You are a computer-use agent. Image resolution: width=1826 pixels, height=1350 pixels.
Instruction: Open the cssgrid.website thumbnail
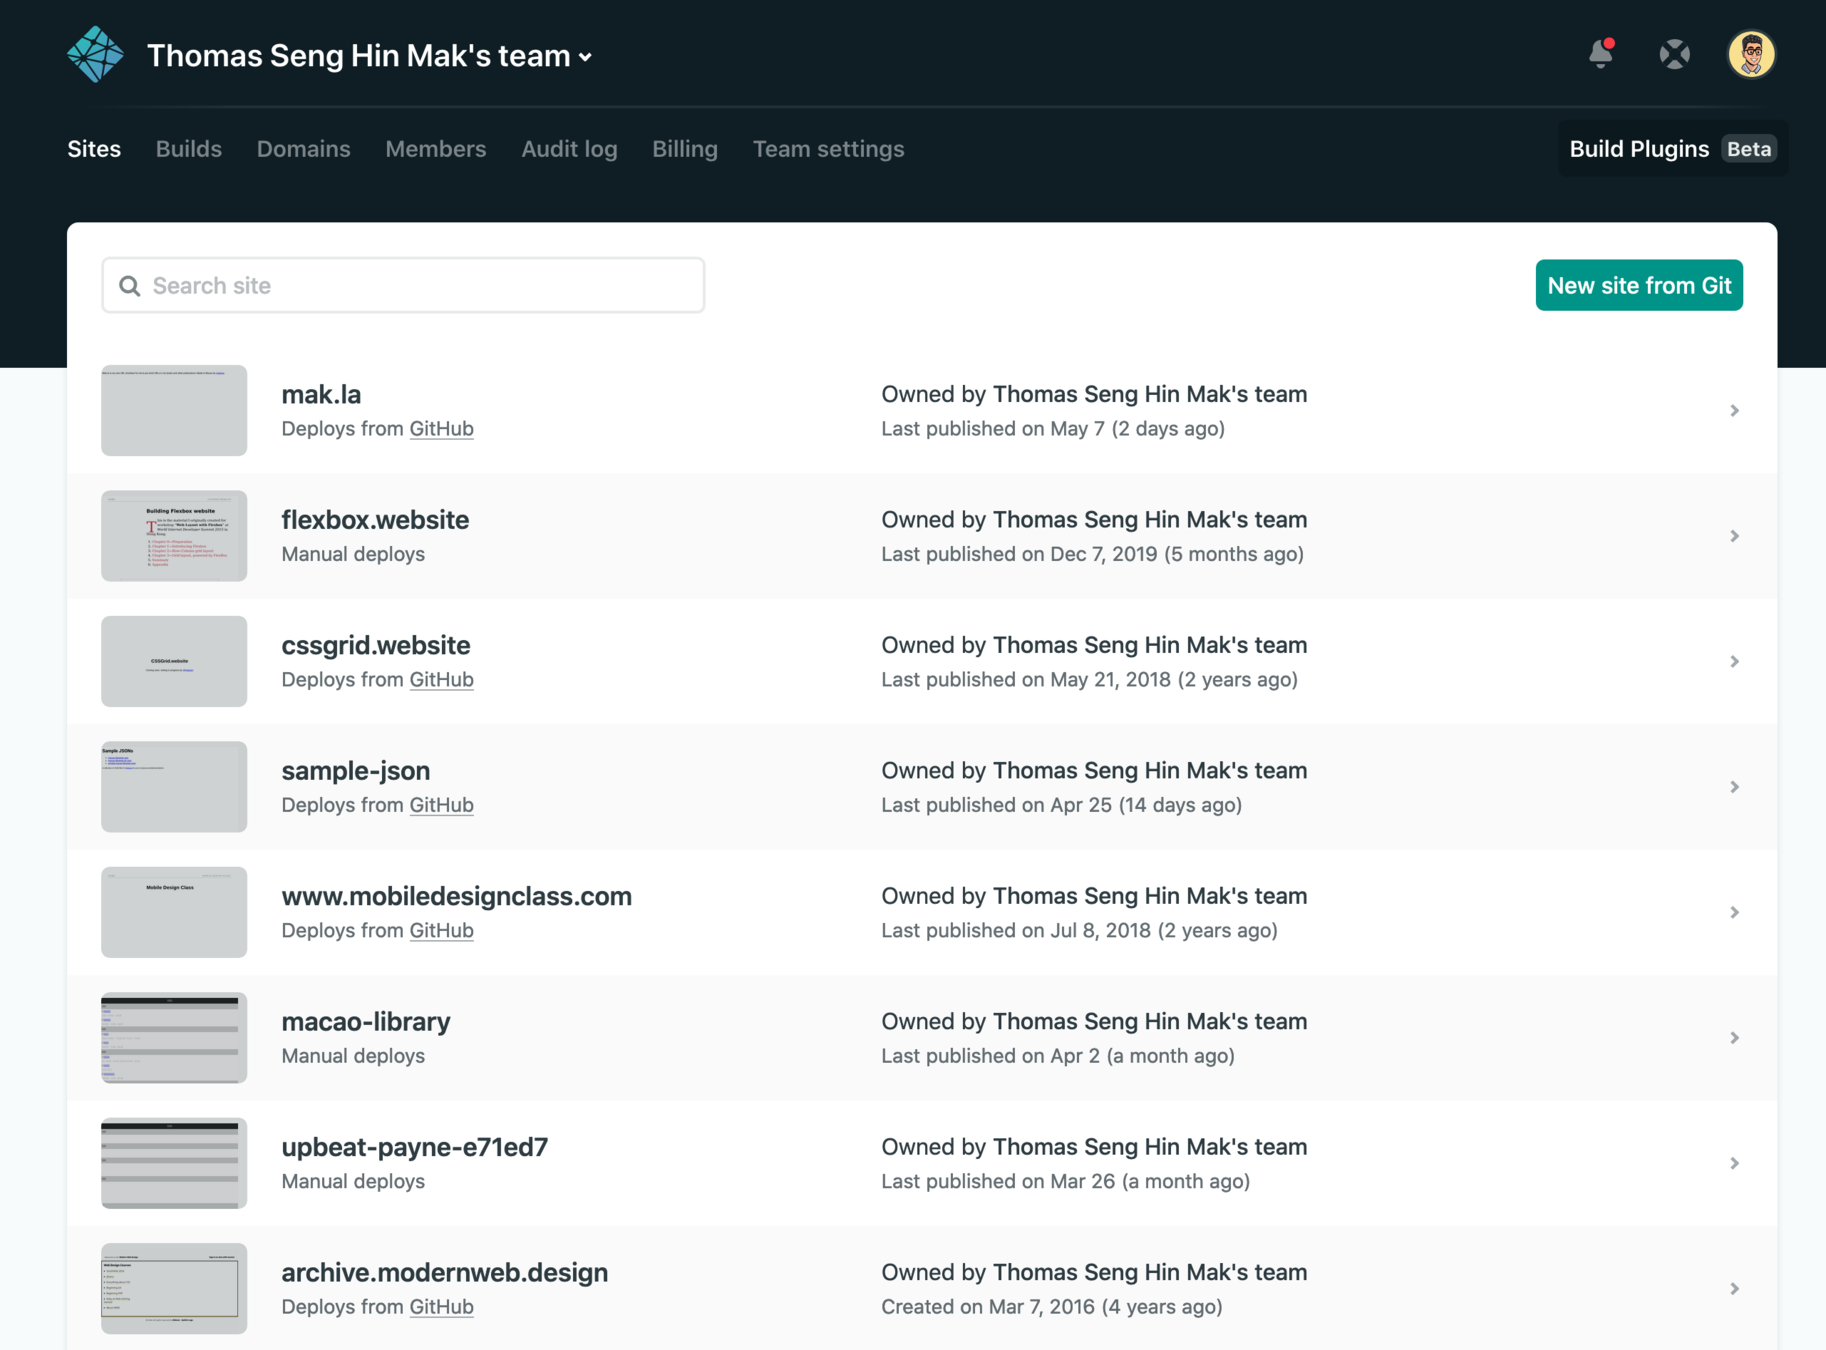(174, 662)
